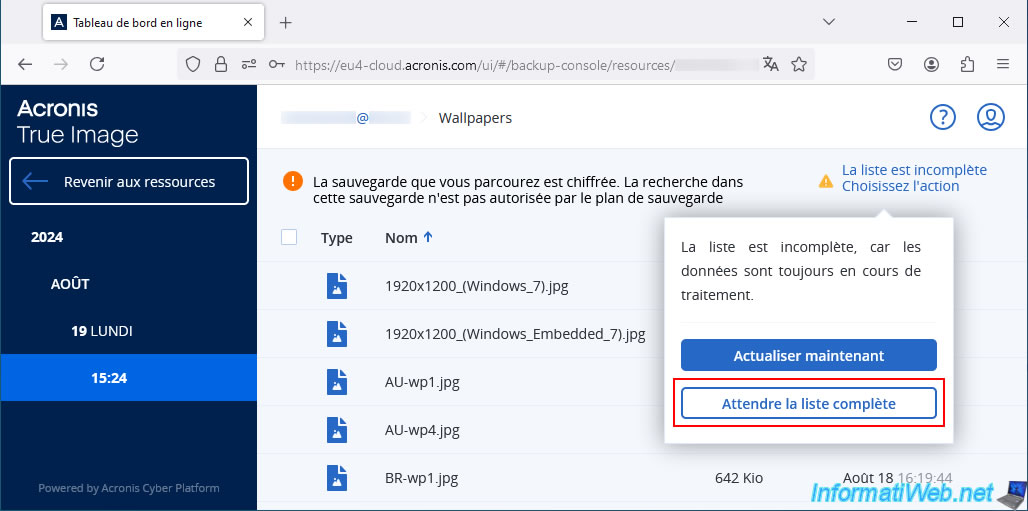Click the translate page icon
The height and width of the screenshot is (511, 1028).
pyautogui.click(x=770, y=64)
